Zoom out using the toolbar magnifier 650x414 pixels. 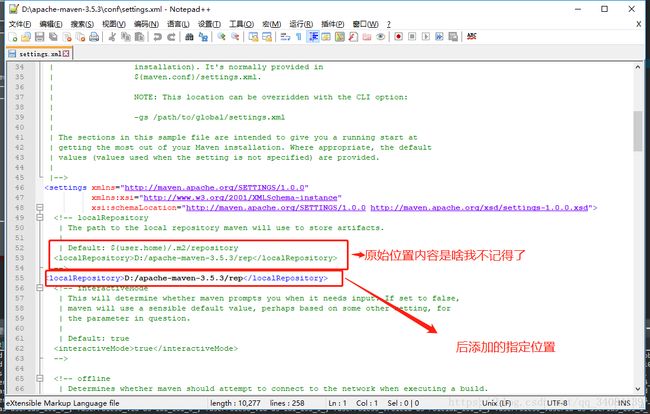pyautogui.click(x=235, y=37)
